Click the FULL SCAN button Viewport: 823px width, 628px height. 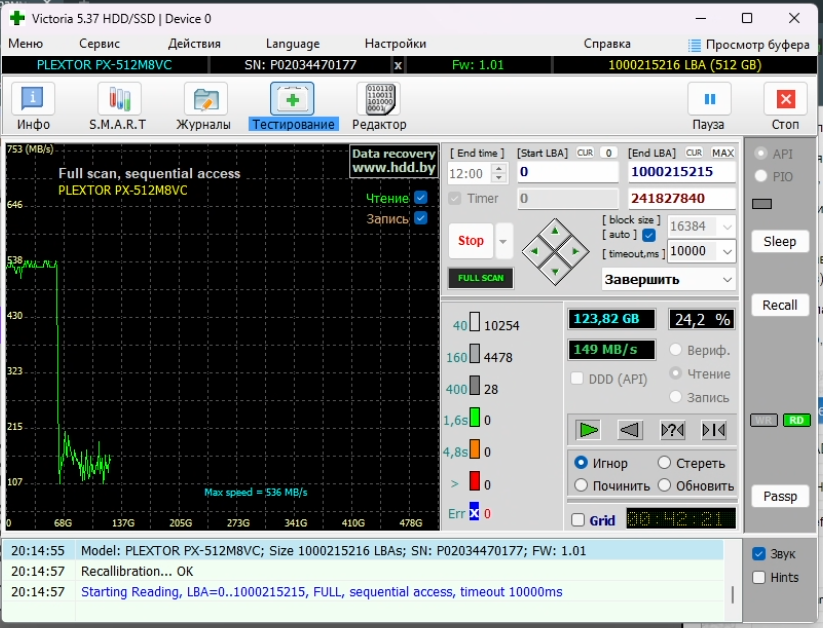(x=480, y=278)
